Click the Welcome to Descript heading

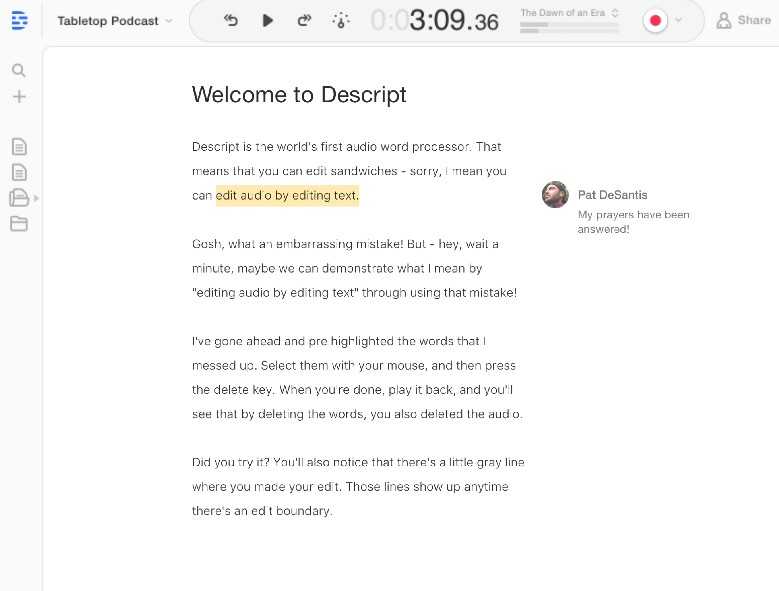pyautogui.click(x=299, y=94)
